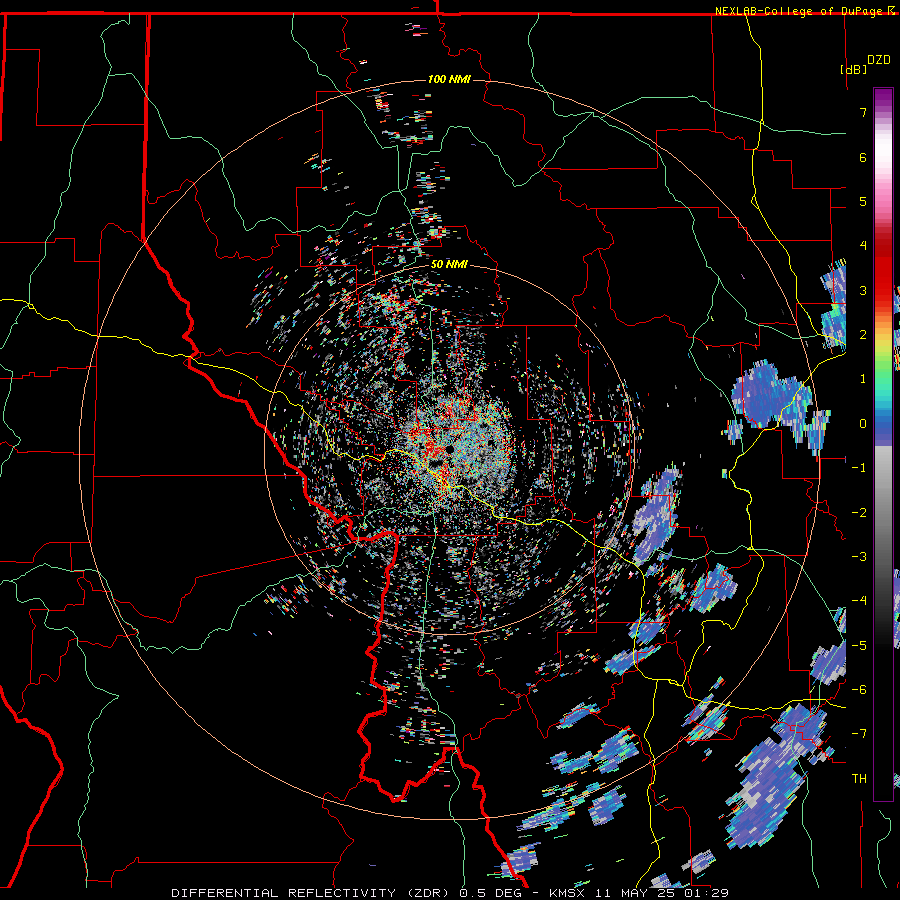Click the -7 dB tick label

click(x=859, y=734)
